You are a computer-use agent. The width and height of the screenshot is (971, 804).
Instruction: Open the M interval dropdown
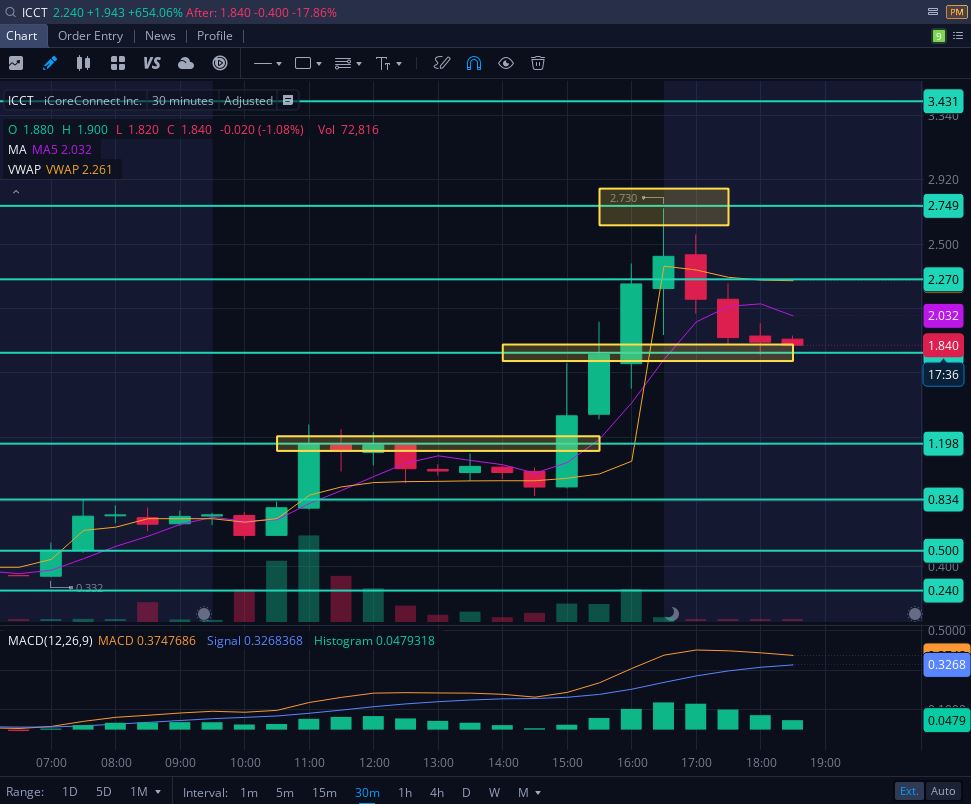pos(529,792)
